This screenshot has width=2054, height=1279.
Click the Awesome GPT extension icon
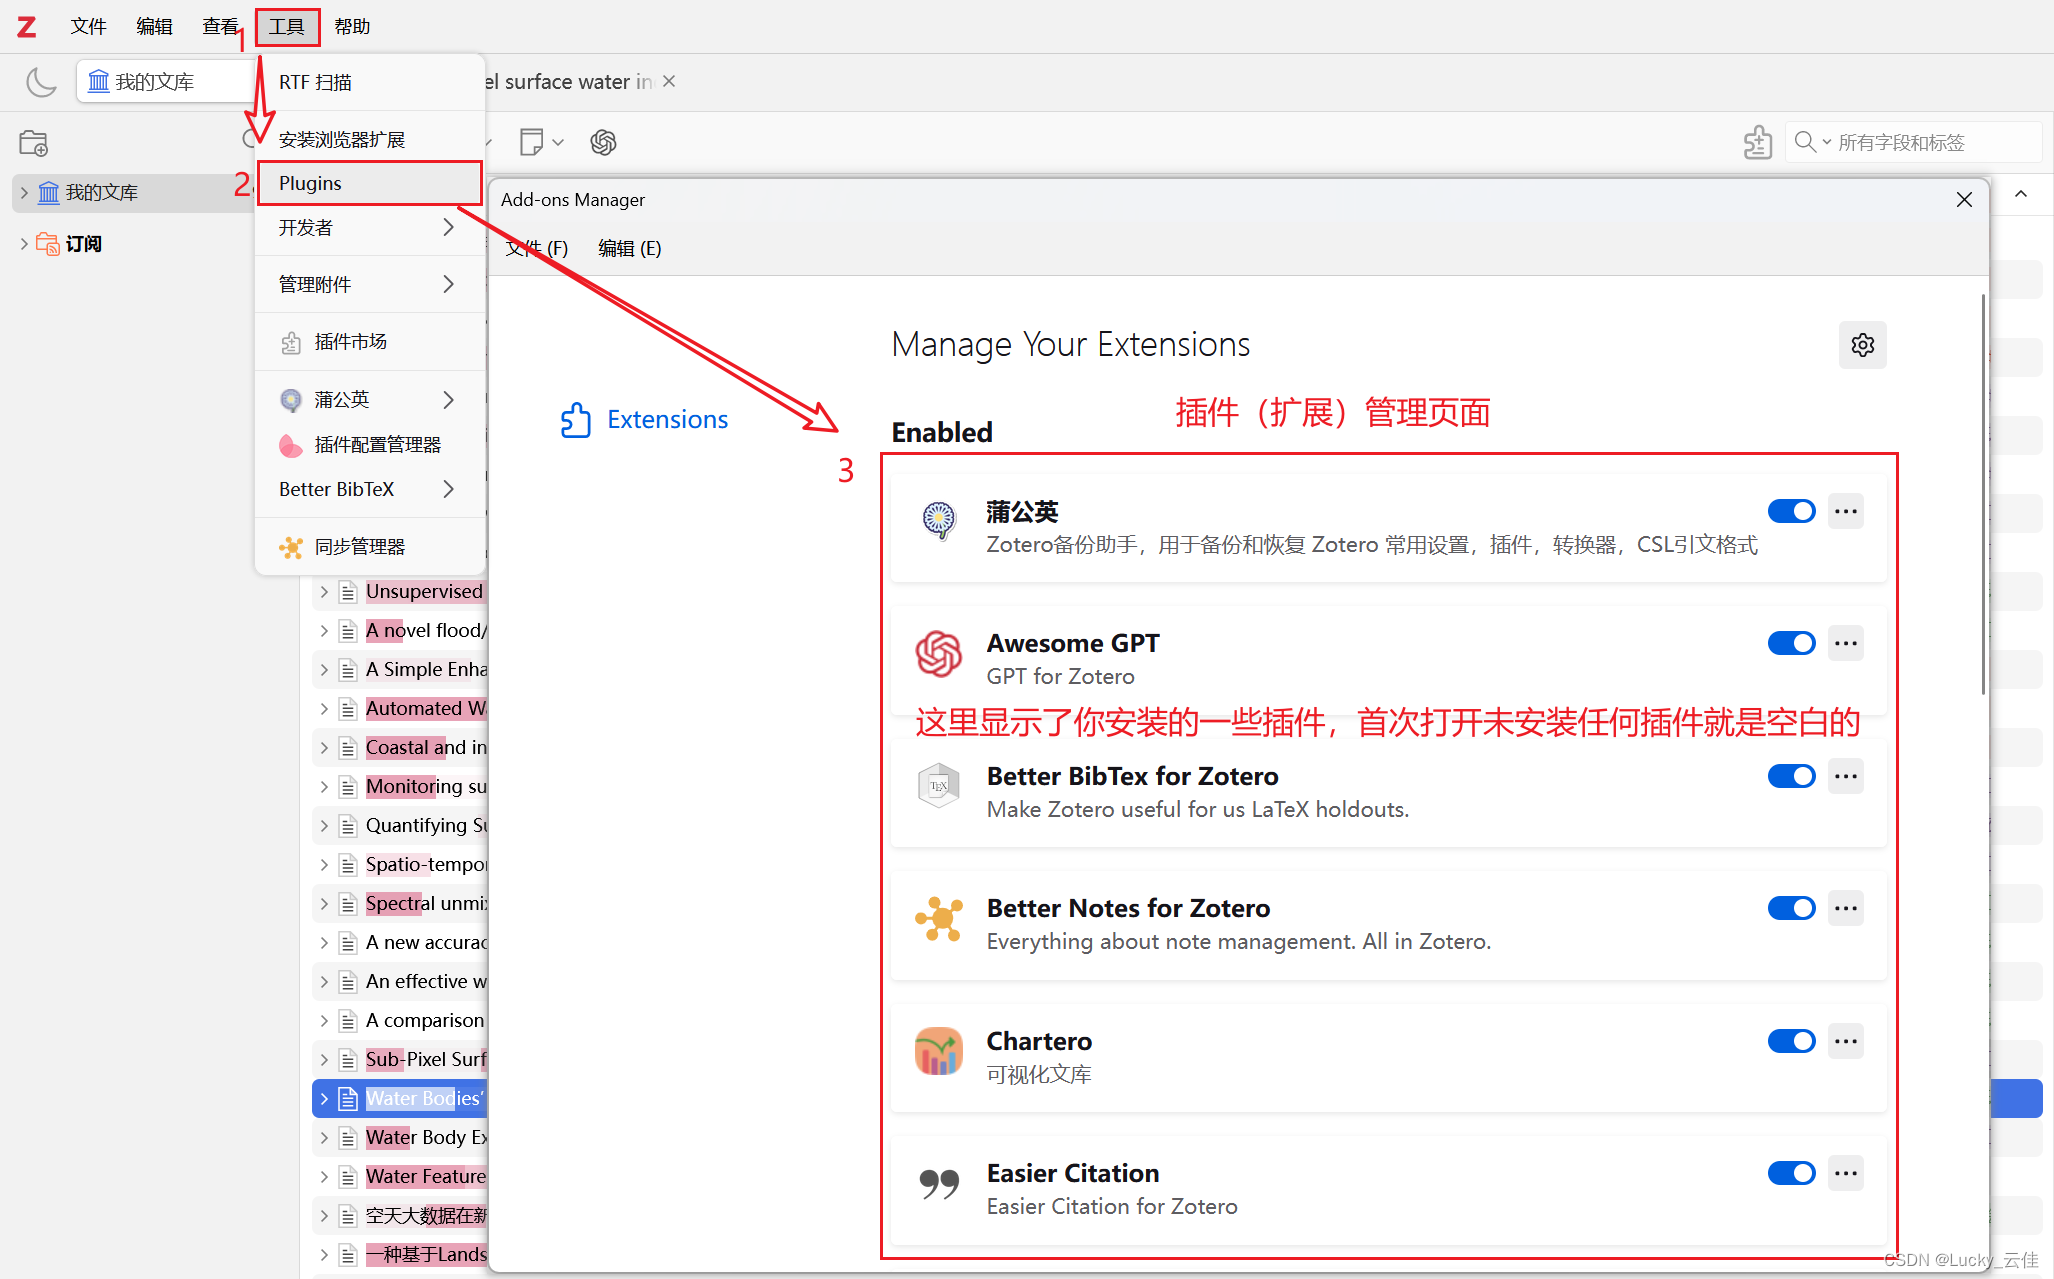point(939,654)
